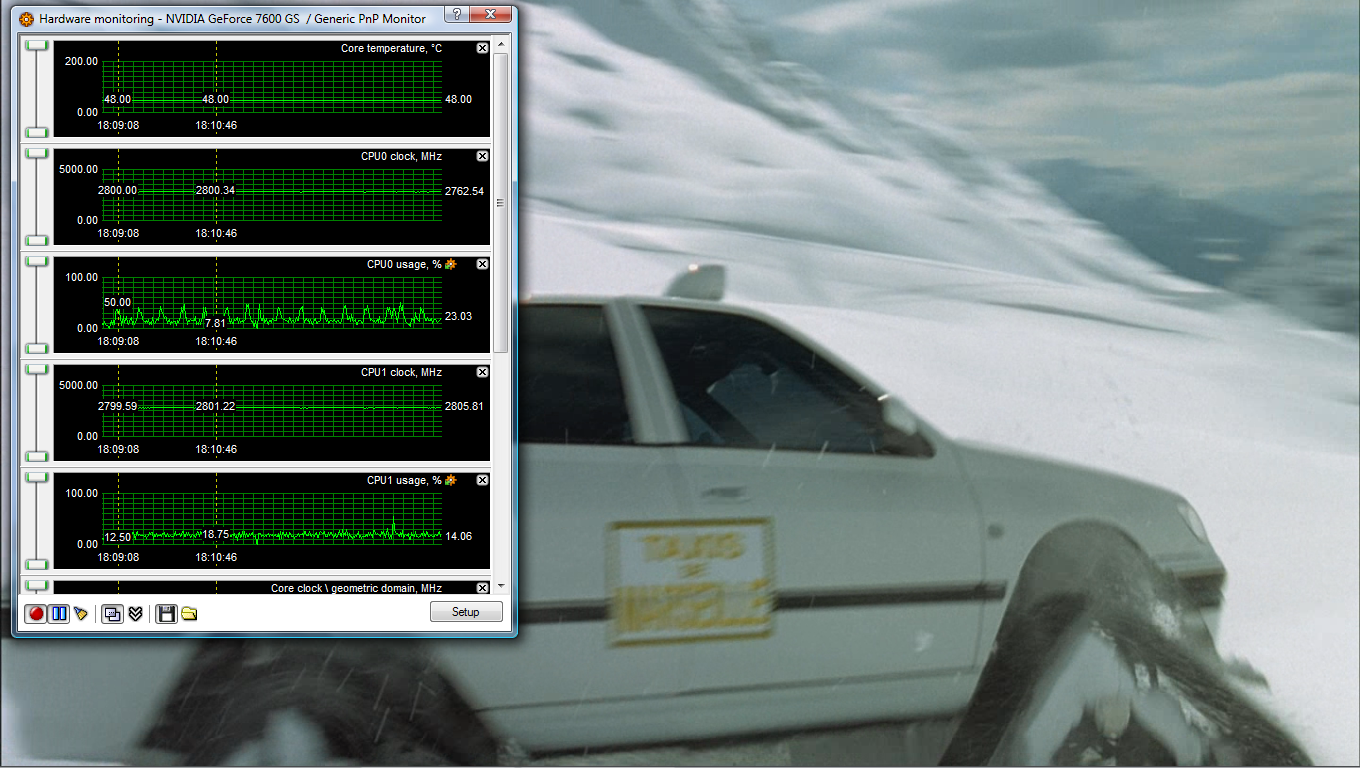Grab the lower slider handle of CPU0 usage
This screenshot has width=1360, height=768.
coord(37,348)
